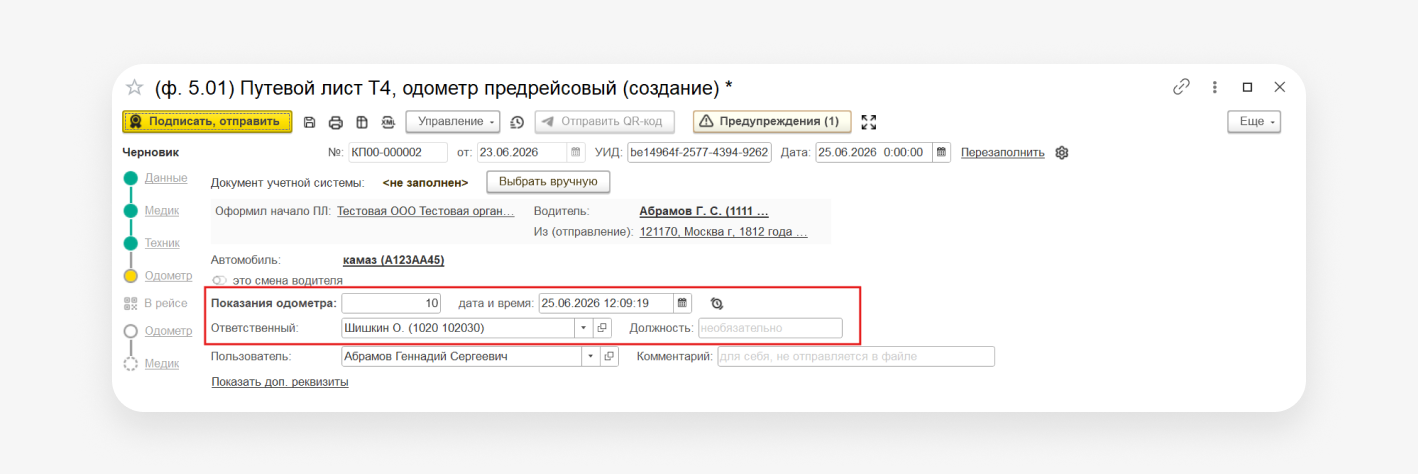The image size is (1418, 474).
Task: Open calendar for the 'от' date field
Action: 576,153
